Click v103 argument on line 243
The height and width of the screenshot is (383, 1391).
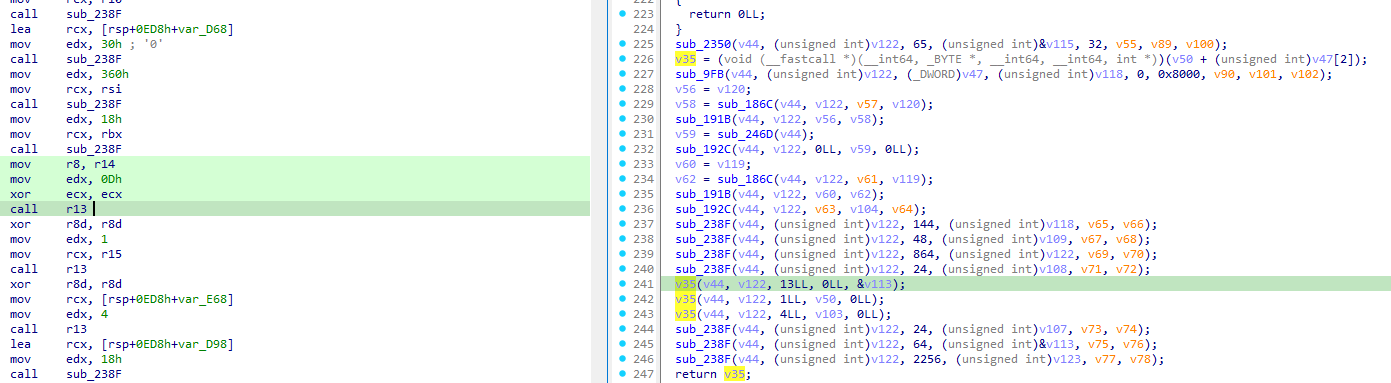[x=829, y=314]
